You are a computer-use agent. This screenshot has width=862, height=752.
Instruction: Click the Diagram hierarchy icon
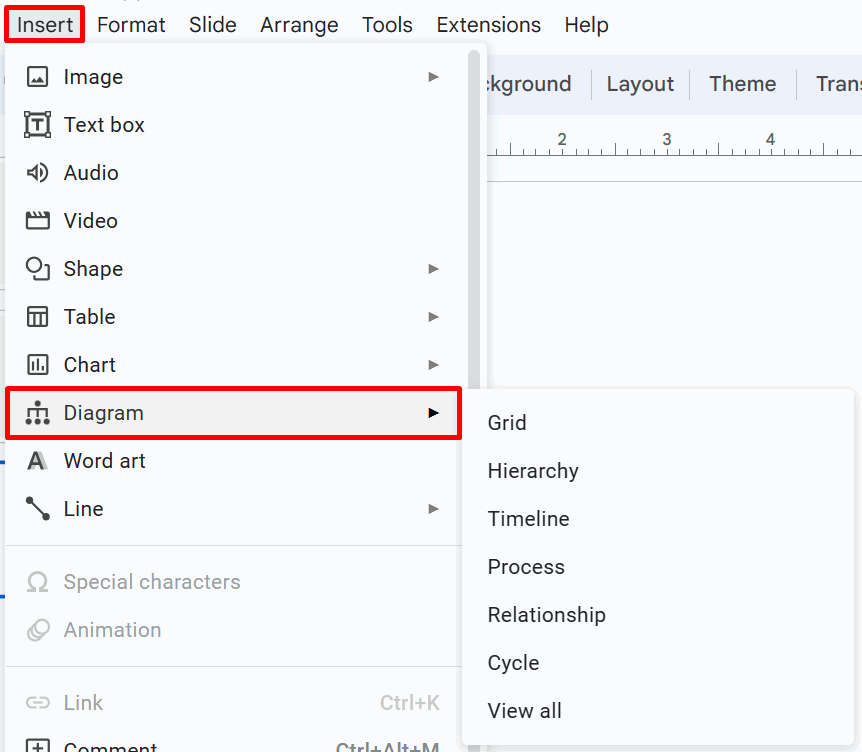coord(37,412)
